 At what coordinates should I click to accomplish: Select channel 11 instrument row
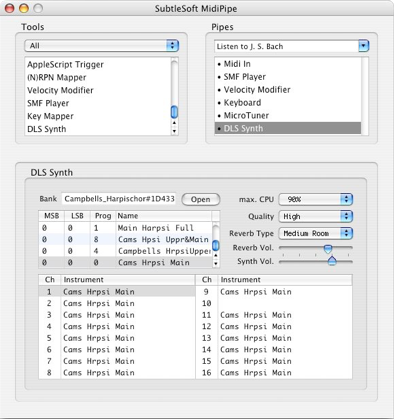274,315
